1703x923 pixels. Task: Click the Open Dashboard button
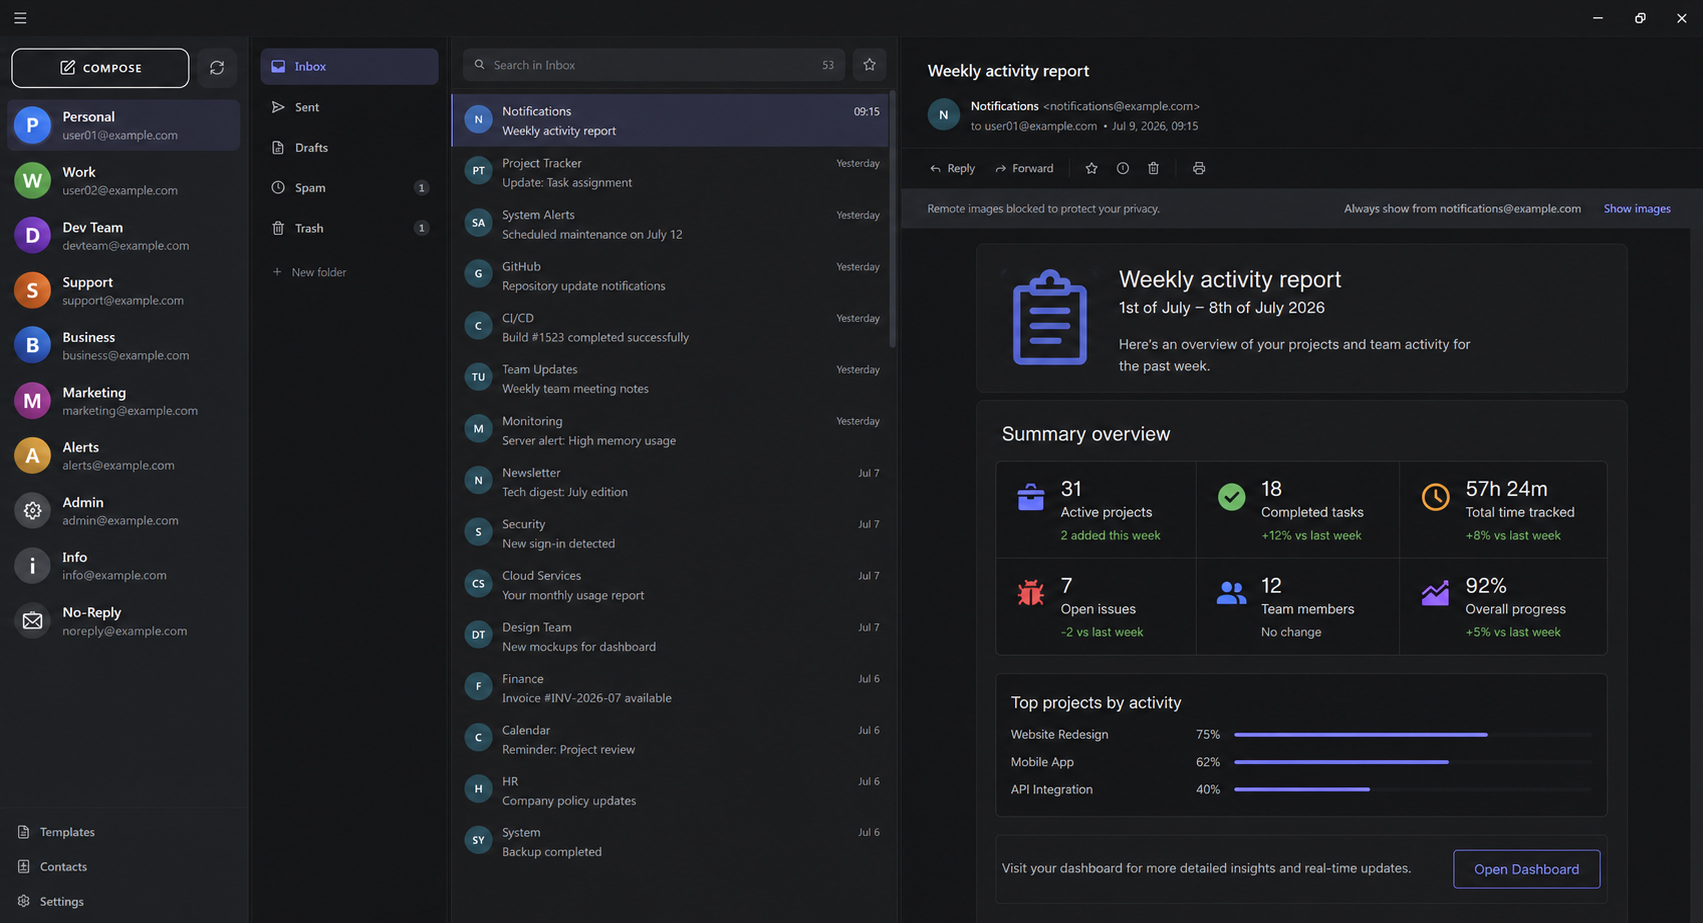click(1526, 869)
